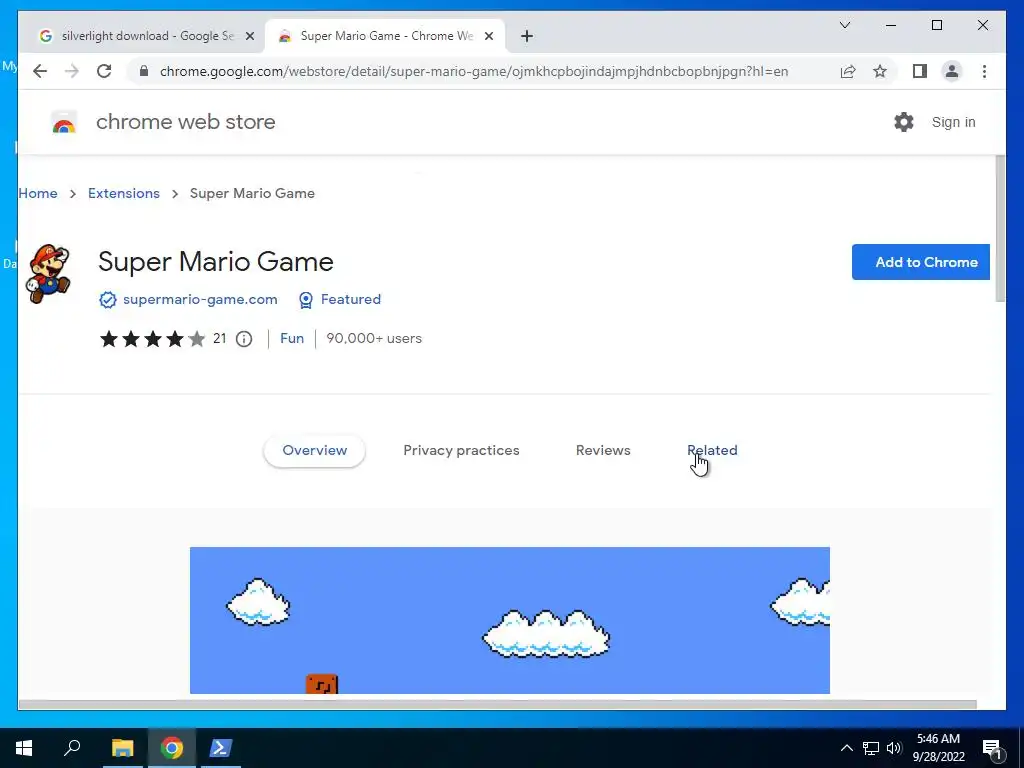This screenshot has width=1024, height=768.
Task: Click the vertical page scrollbar
Action: tap(1000, 229)
